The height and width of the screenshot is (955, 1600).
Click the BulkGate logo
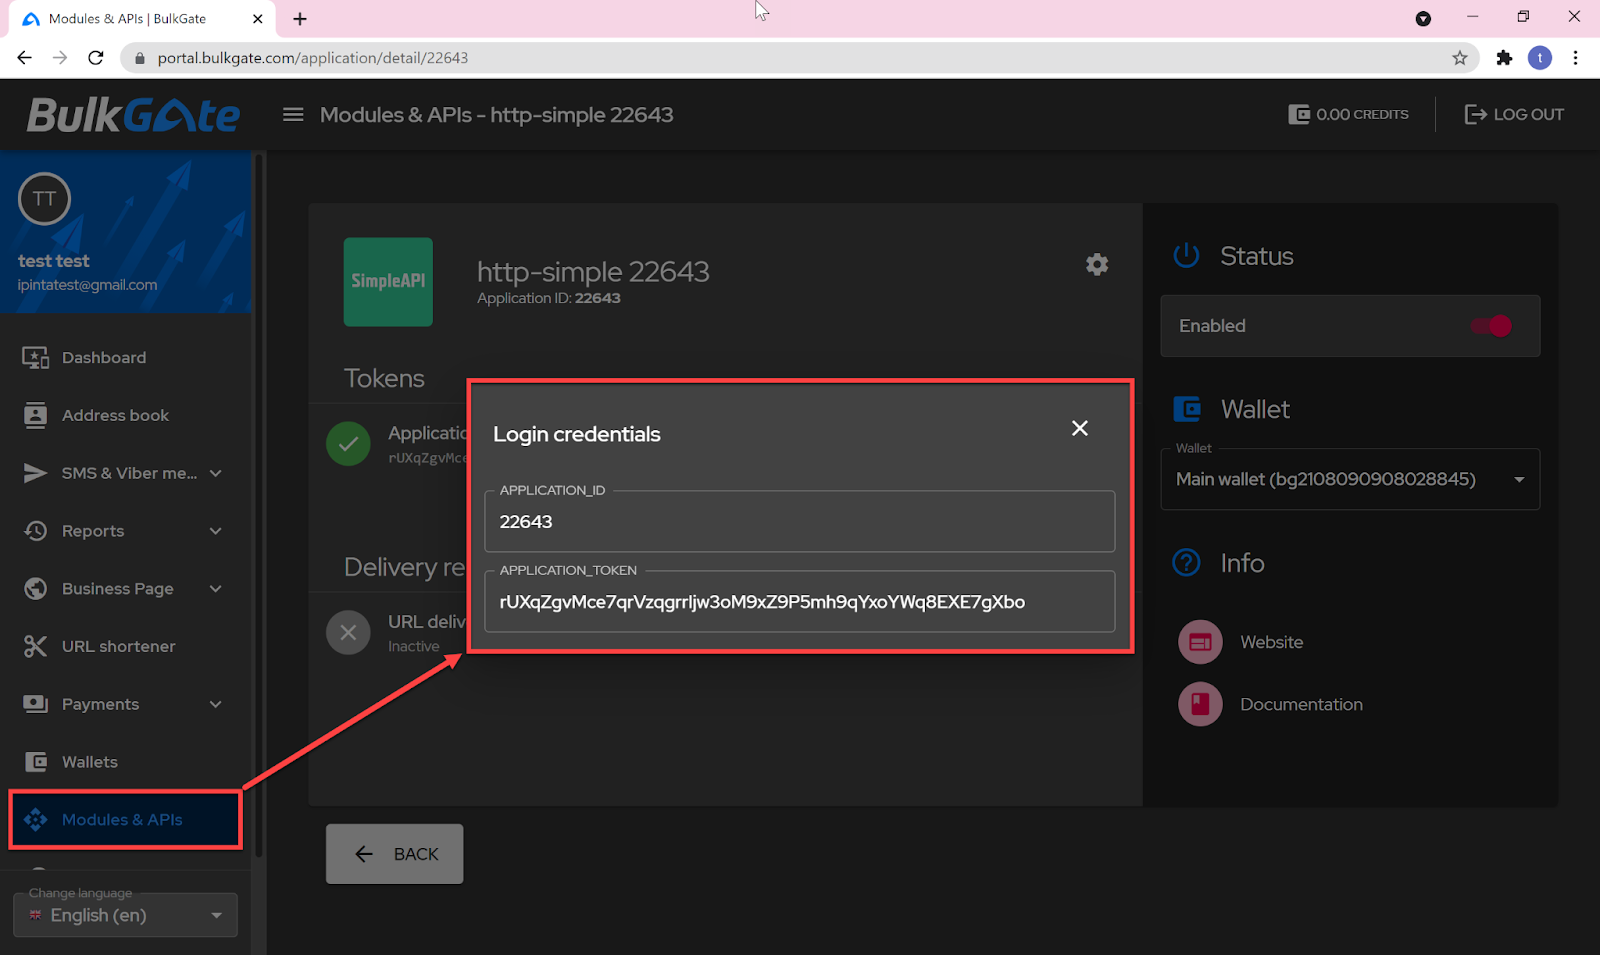(133, 116)
